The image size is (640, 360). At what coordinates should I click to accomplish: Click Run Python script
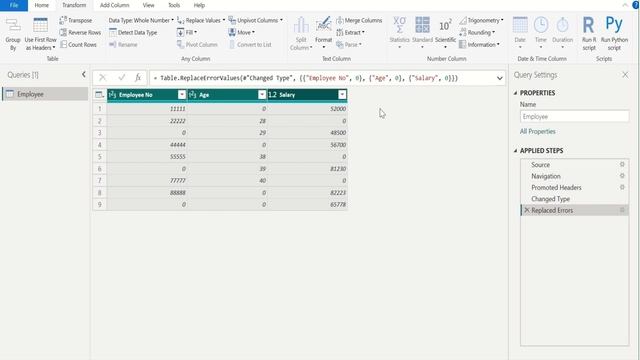614,34
